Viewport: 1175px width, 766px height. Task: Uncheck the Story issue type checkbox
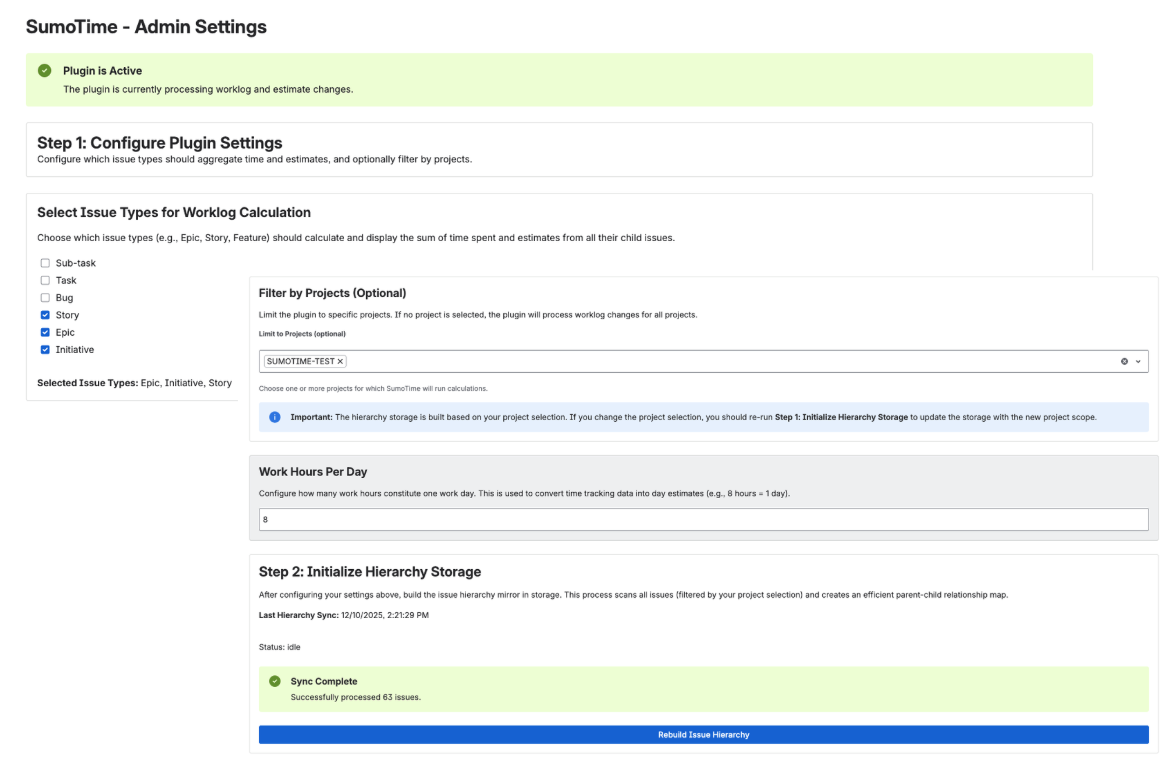click(x=45, y=315)
